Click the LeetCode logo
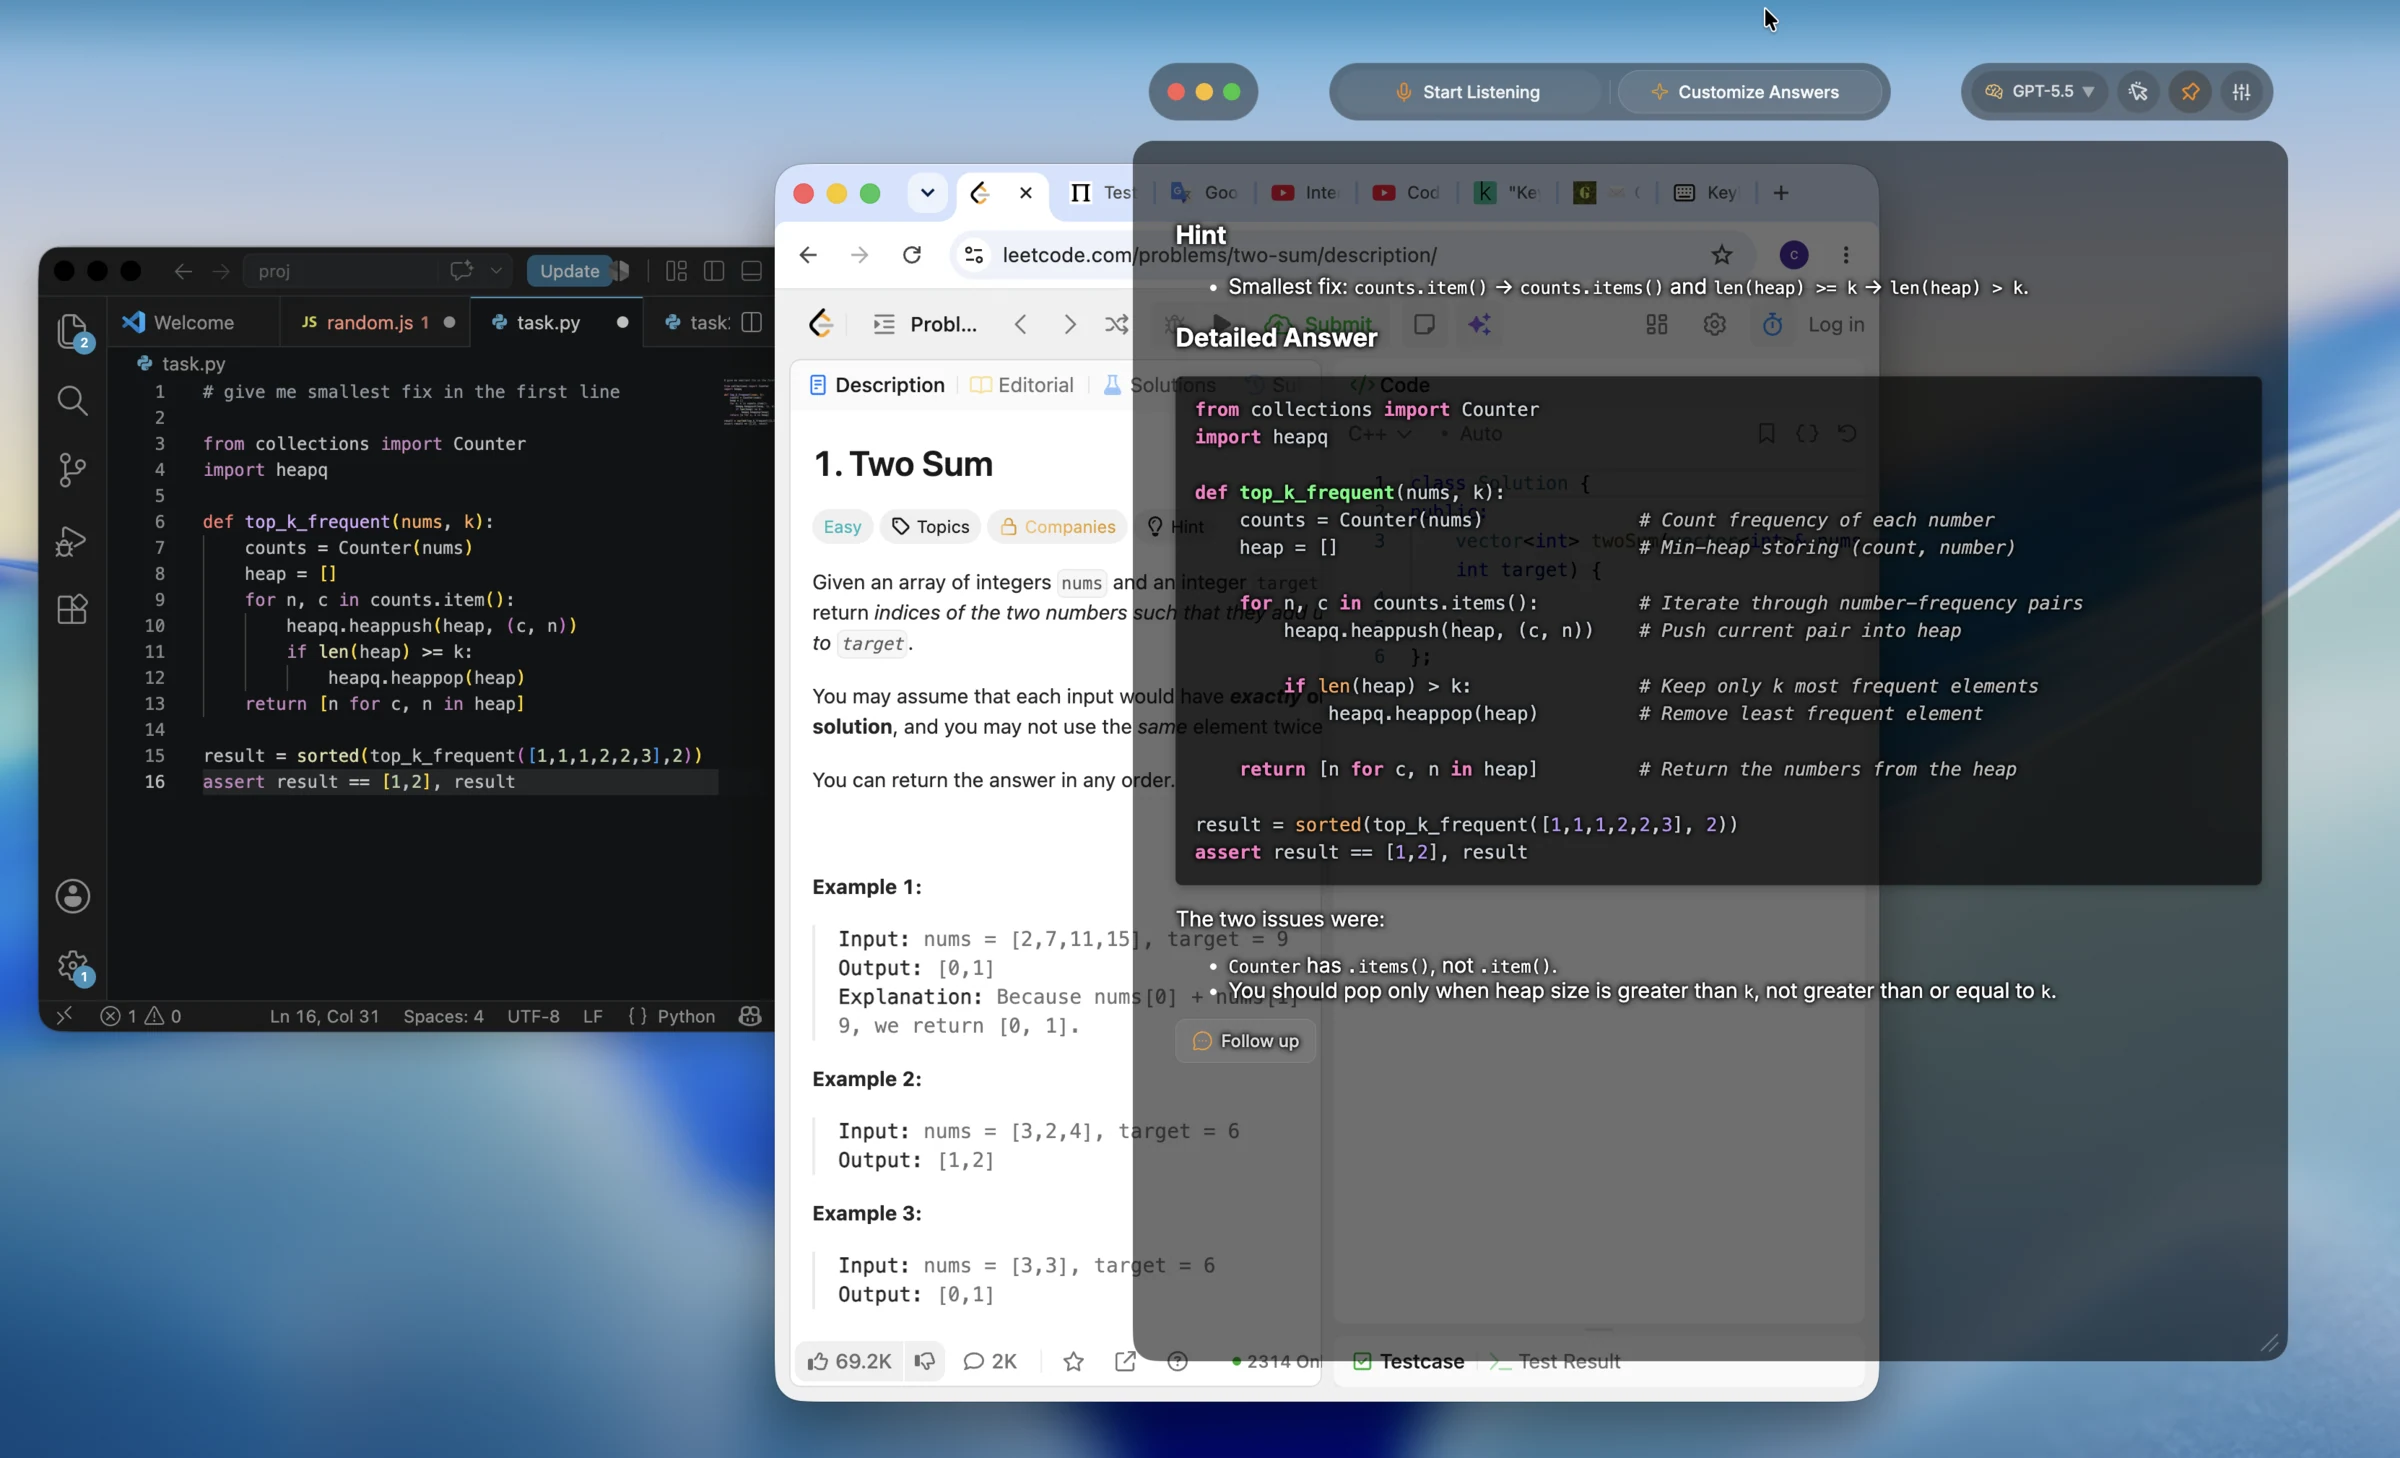 [821, 324]
